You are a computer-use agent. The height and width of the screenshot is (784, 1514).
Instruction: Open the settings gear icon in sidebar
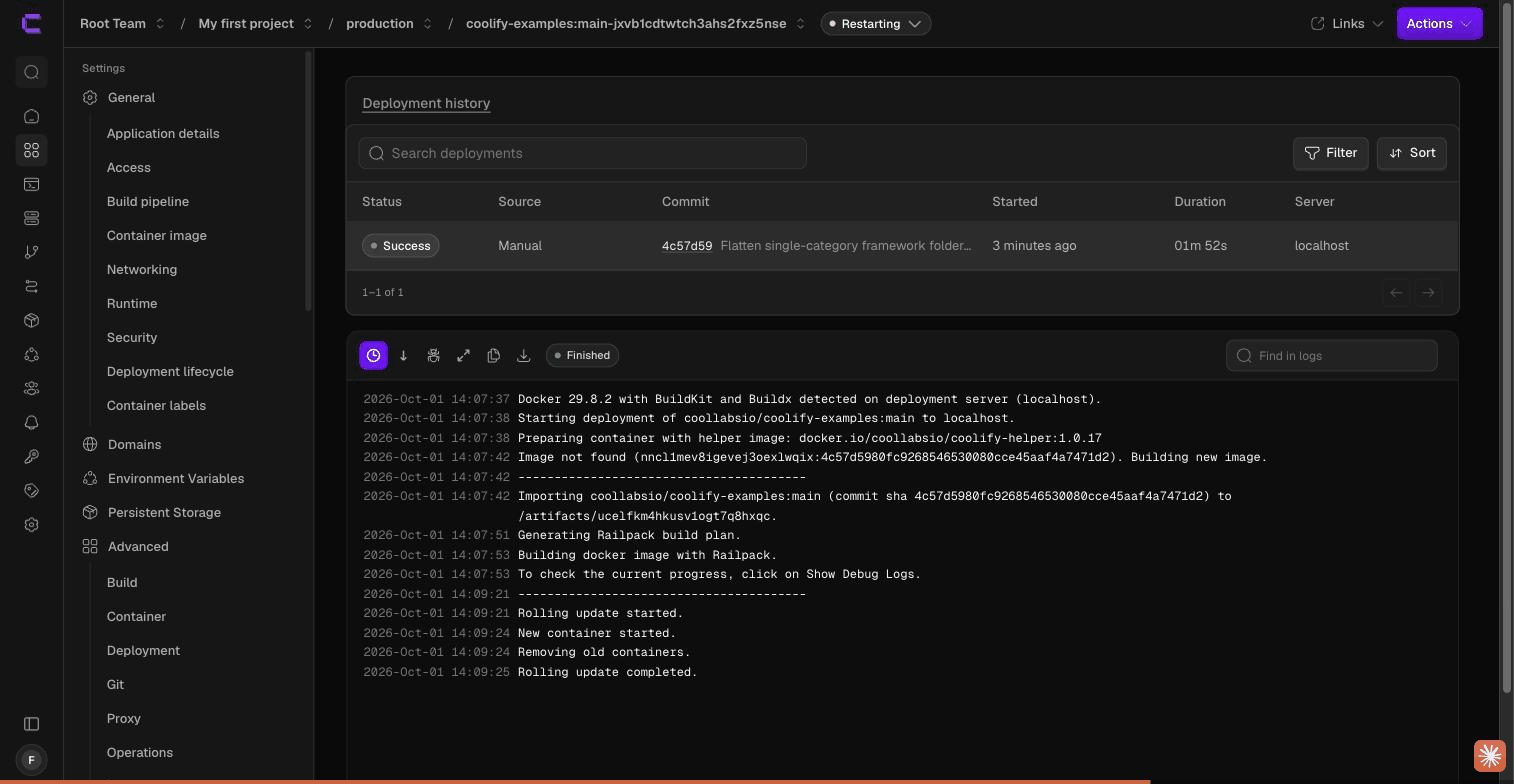[31, 524]
